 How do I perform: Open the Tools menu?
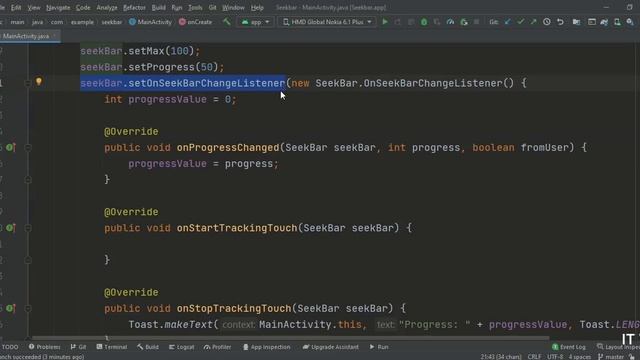(x=195, y=7)
